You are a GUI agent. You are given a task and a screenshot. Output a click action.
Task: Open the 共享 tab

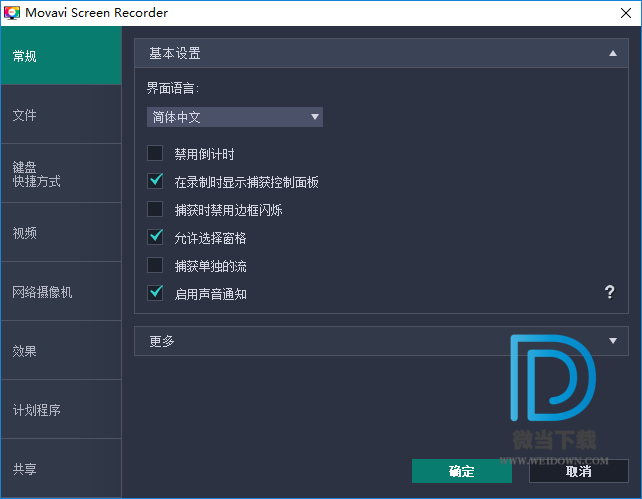[61, 468]
